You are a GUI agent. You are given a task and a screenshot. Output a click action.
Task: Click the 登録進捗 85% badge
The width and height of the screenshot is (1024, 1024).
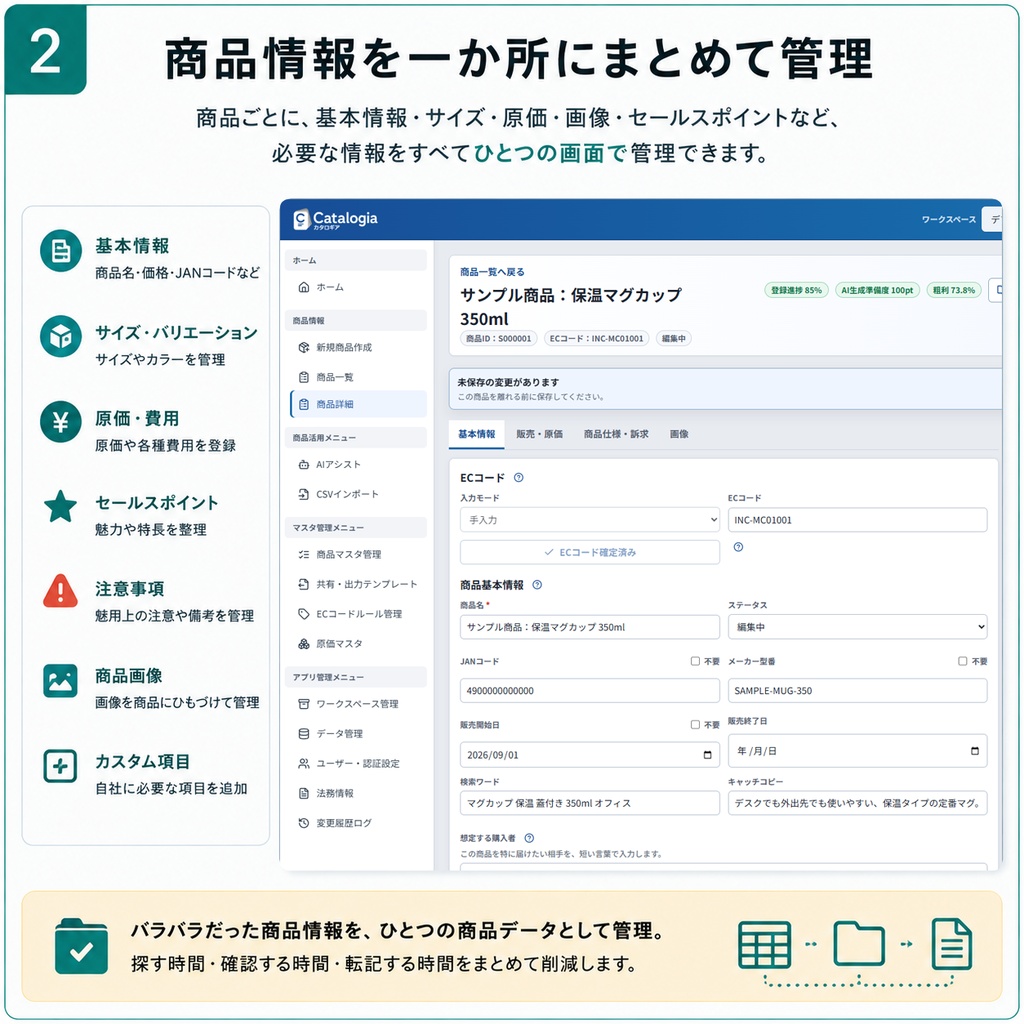796,290
